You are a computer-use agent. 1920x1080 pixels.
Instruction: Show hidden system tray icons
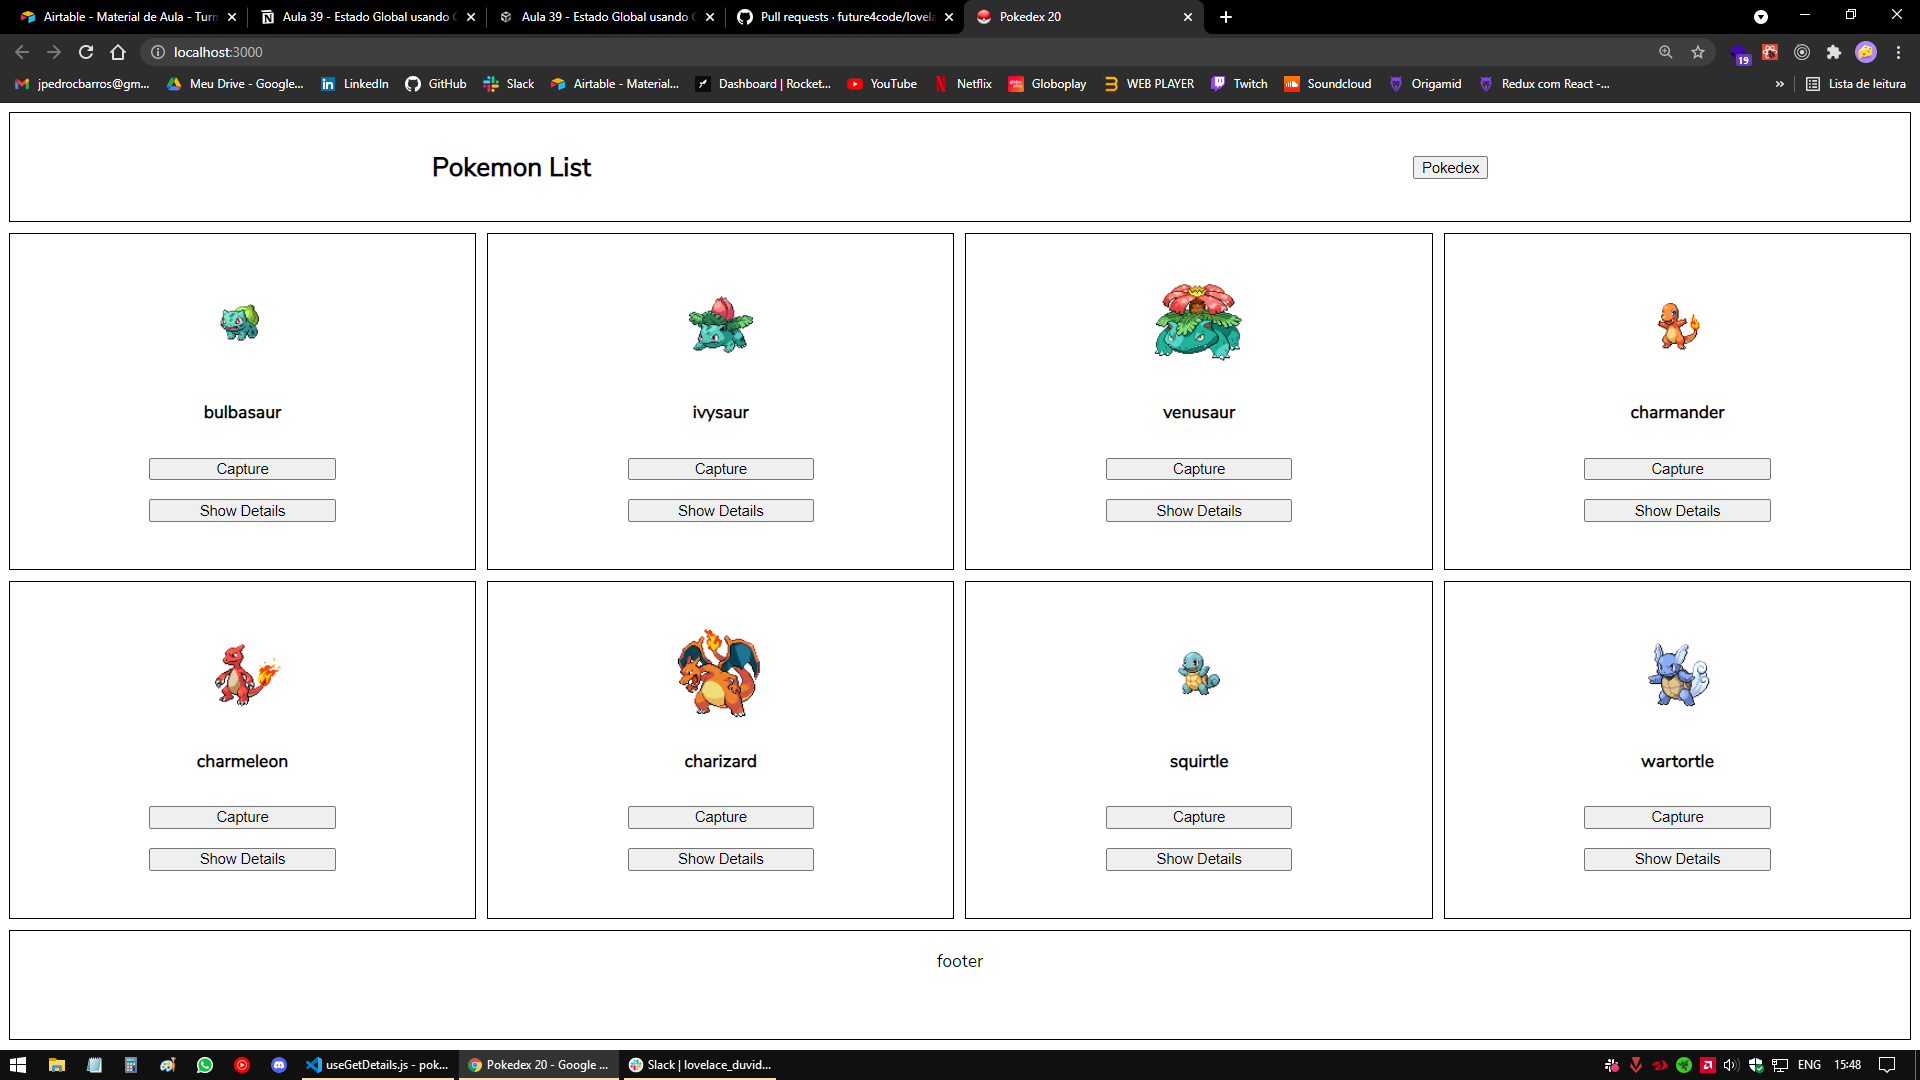pyautogui.click(x=1612, y=1065)
